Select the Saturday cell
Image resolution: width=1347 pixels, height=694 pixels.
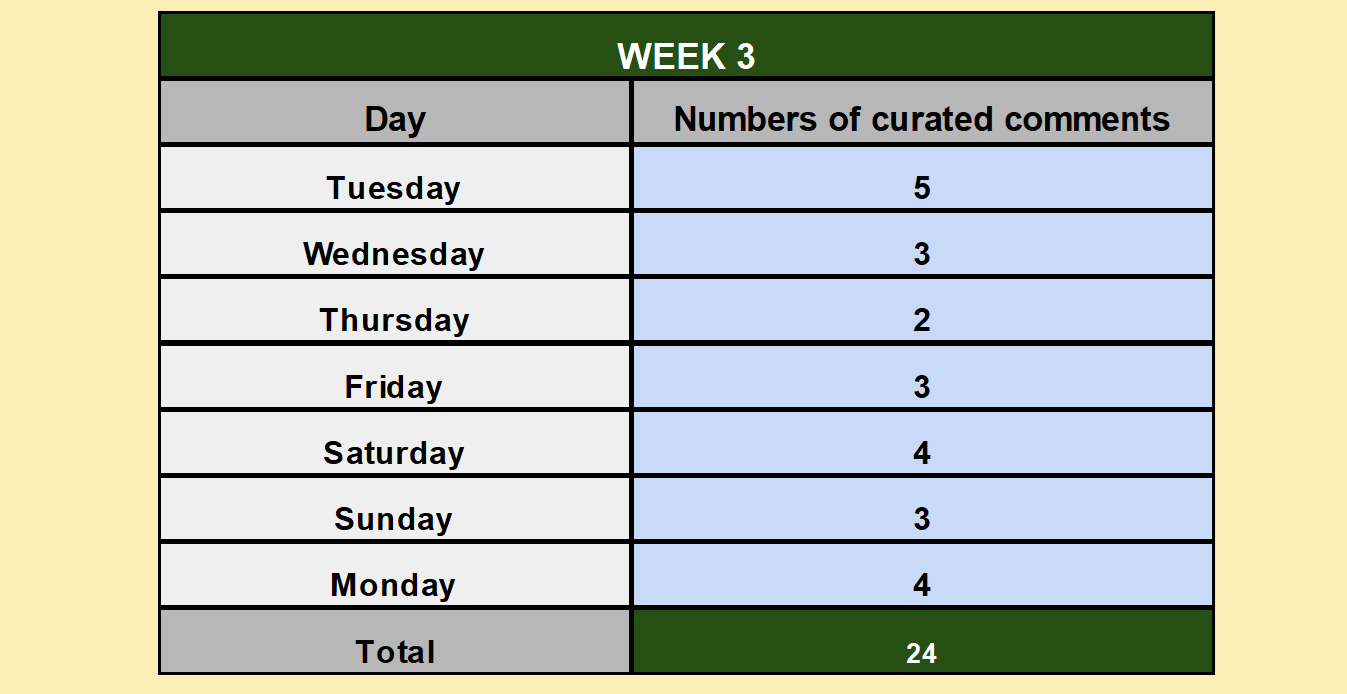(x=395, y=443)
